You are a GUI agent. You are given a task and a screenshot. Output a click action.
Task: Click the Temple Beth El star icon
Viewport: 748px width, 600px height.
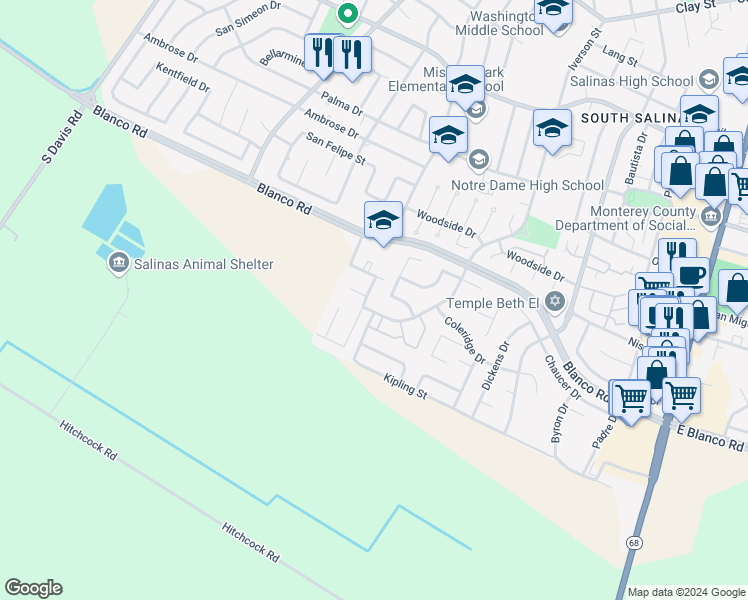555,301
